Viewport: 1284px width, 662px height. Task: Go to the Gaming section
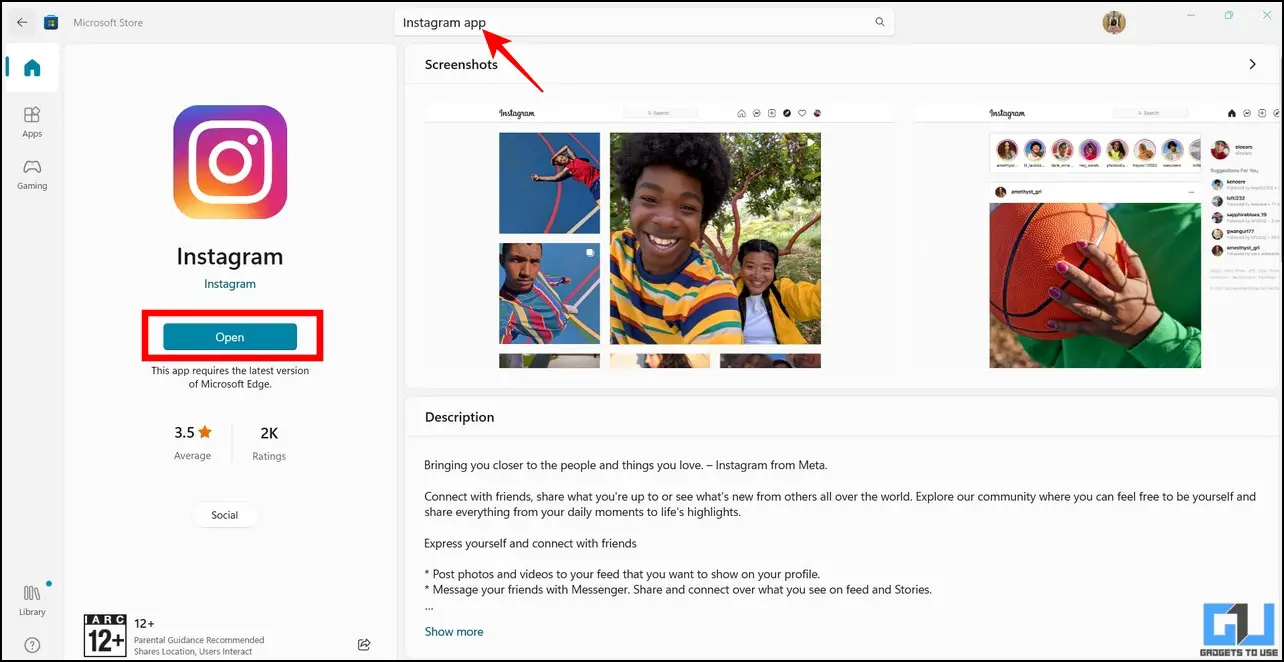[32, 174]
